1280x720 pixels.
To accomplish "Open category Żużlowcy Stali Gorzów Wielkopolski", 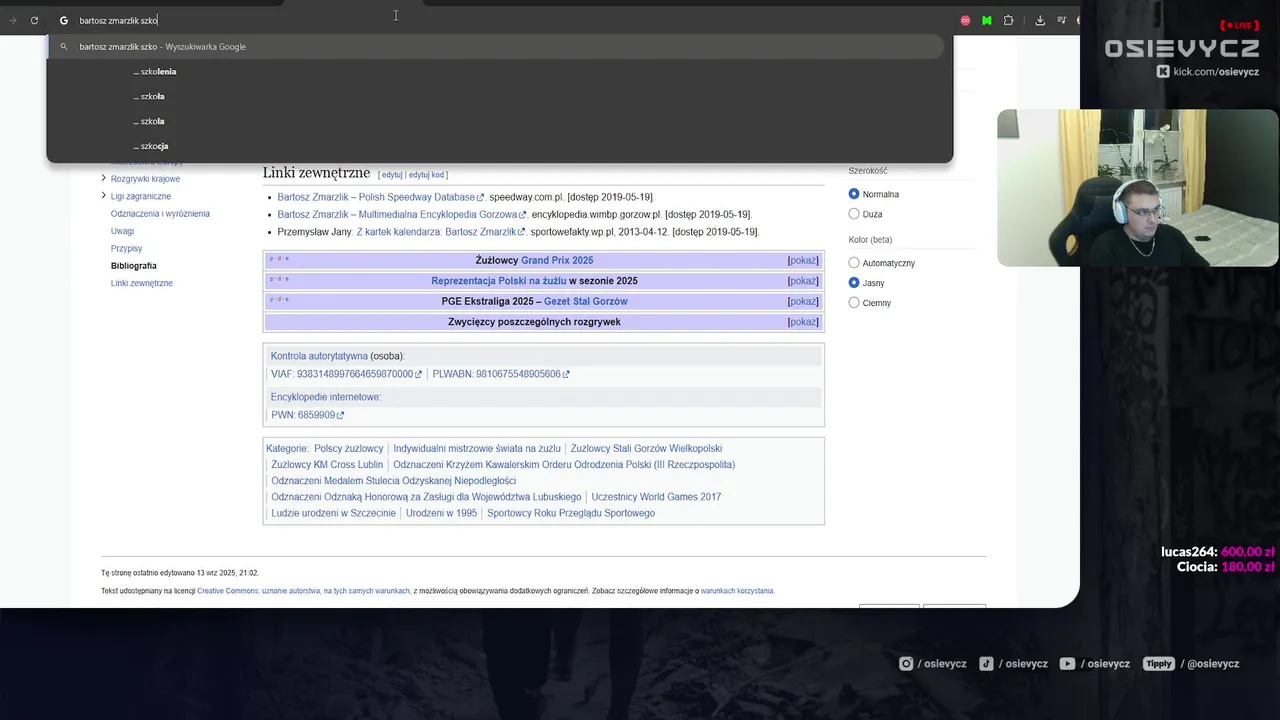I will point(646,449).
